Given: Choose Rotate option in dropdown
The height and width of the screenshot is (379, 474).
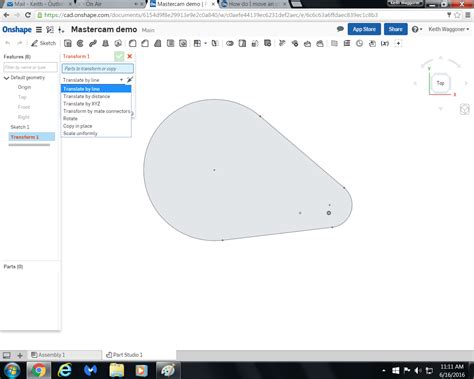Looking at the screenshot, I should click(x=96, y=118).
